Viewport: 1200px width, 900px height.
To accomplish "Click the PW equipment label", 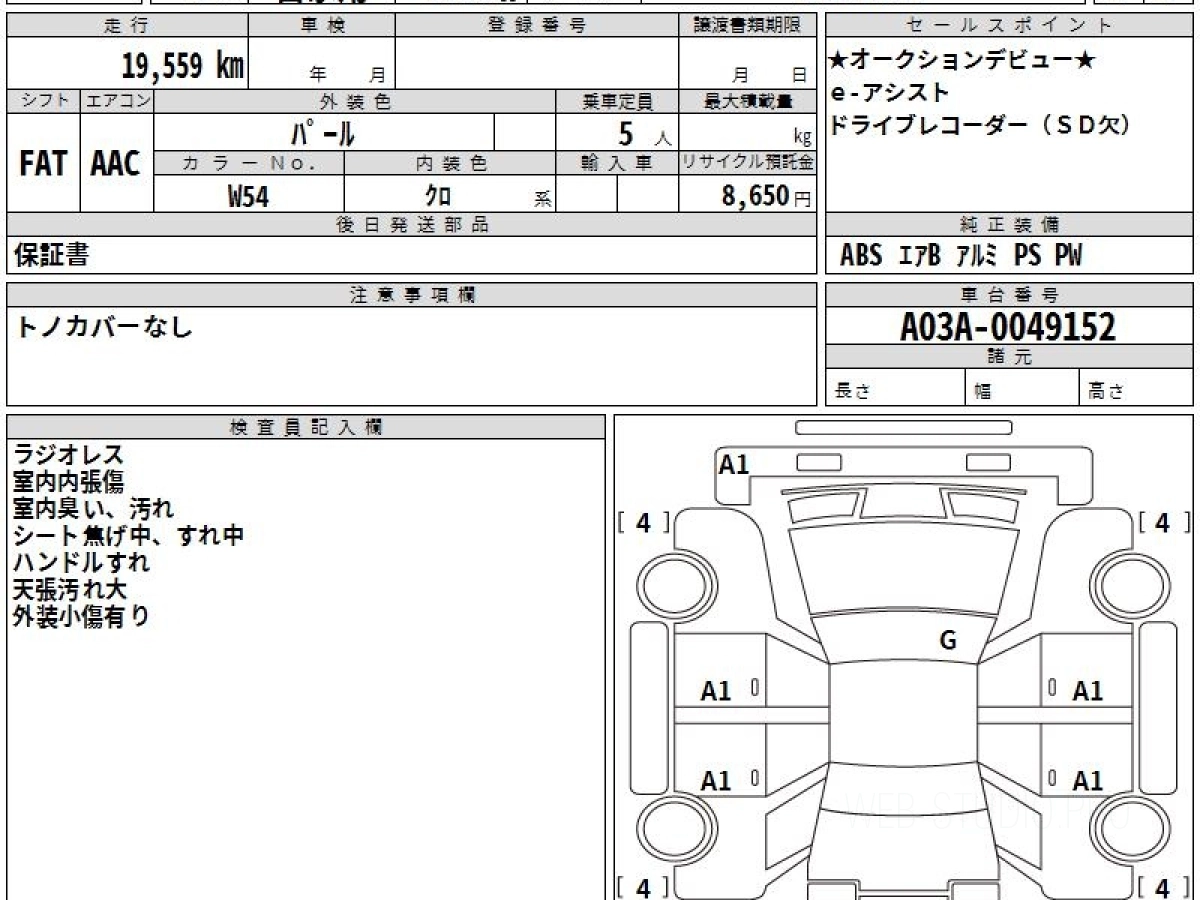I will click(x=1068, y=256).
